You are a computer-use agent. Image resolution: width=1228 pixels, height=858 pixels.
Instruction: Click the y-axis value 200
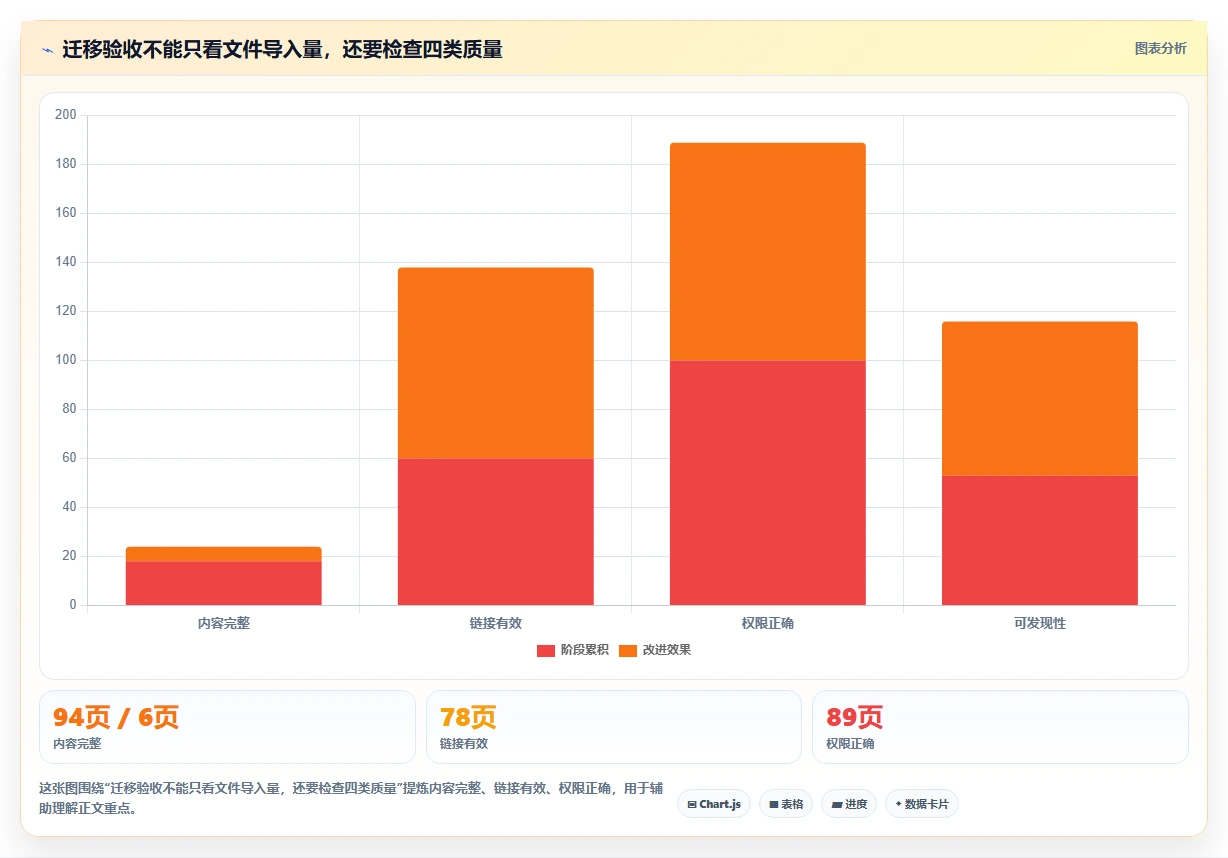pos(66,115)
